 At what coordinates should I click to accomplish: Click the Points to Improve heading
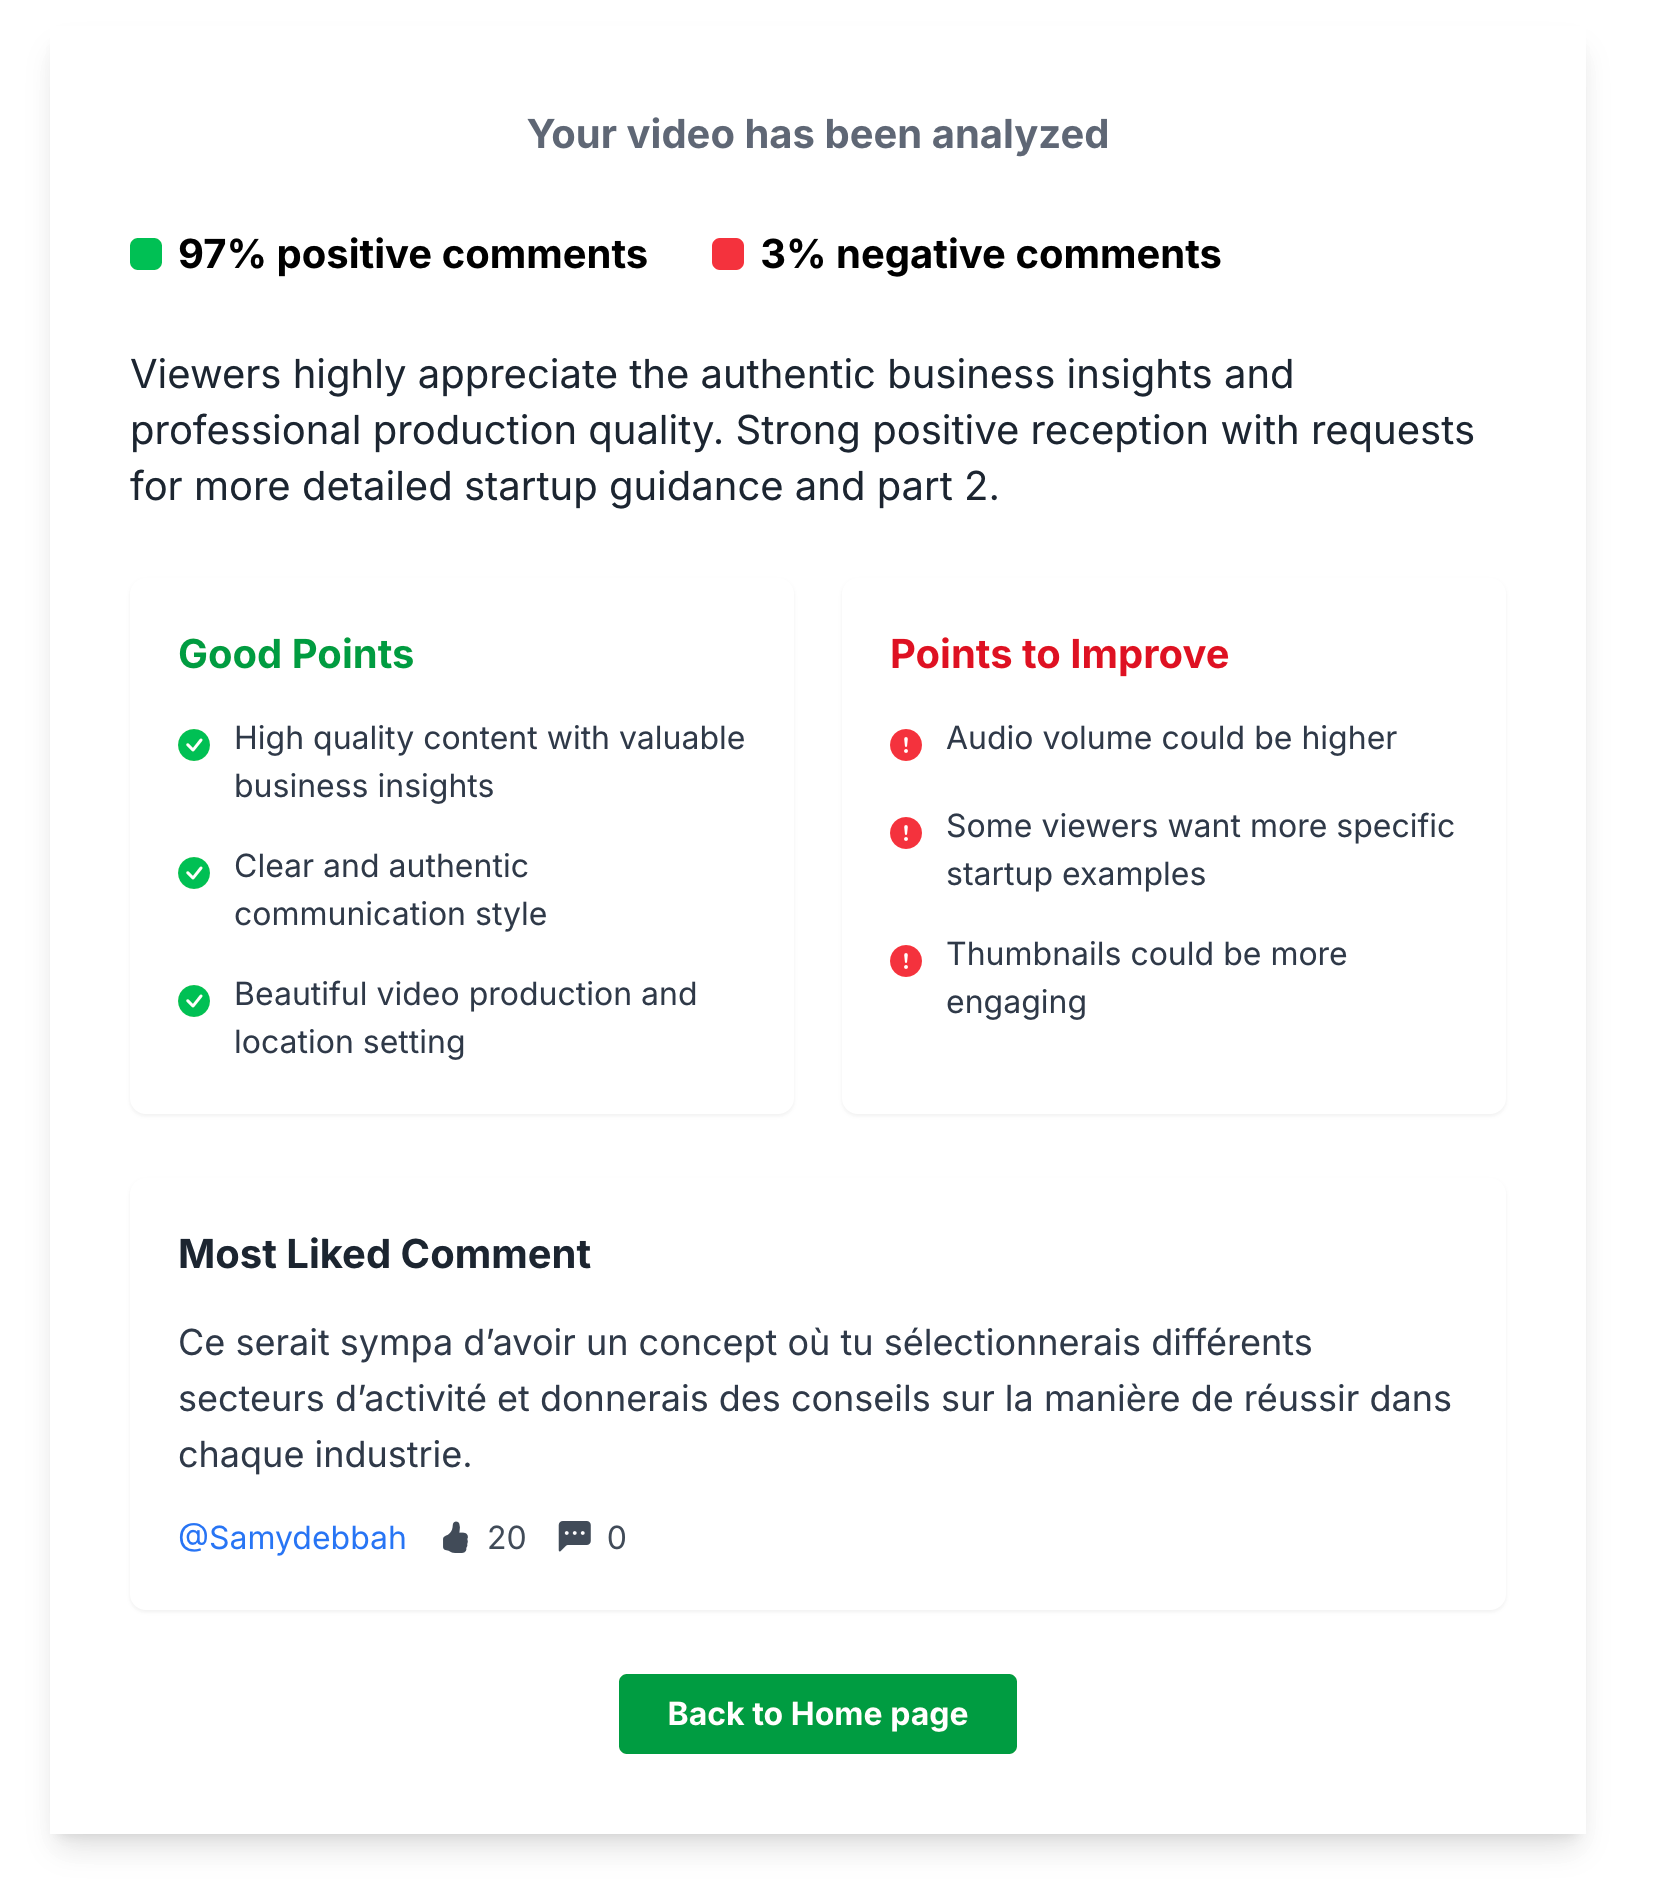pos(1059,654)
